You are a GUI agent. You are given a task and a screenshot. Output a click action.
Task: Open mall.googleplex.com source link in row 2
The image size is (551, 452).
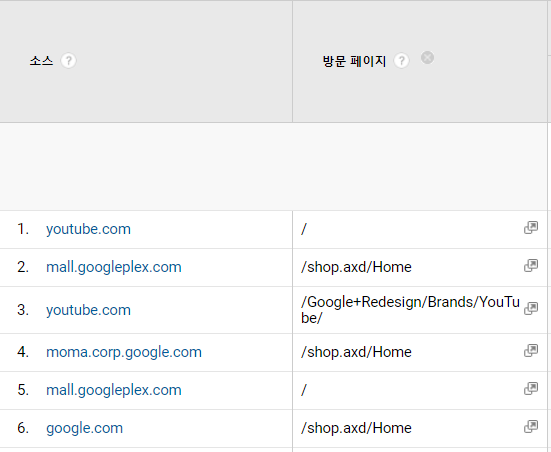pos(114,267)
